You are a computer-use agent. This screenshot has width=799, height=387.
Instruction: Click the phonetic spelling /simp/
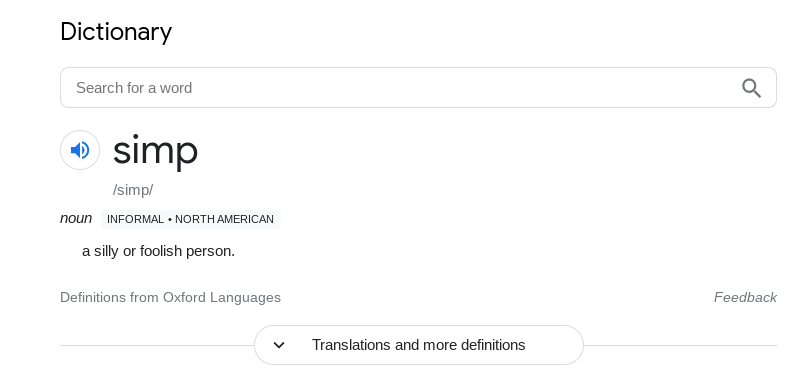[x=133, y=190]
